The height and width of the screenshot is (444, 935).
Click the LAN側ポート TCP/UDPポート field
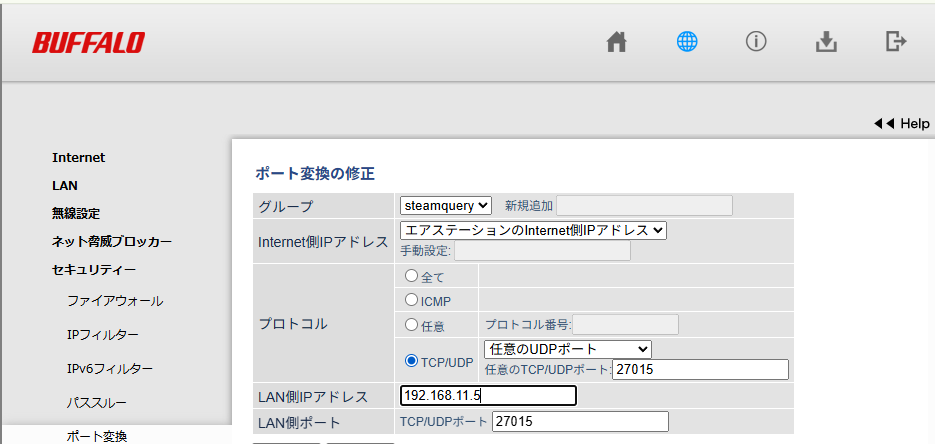click(x=580, y=421)
